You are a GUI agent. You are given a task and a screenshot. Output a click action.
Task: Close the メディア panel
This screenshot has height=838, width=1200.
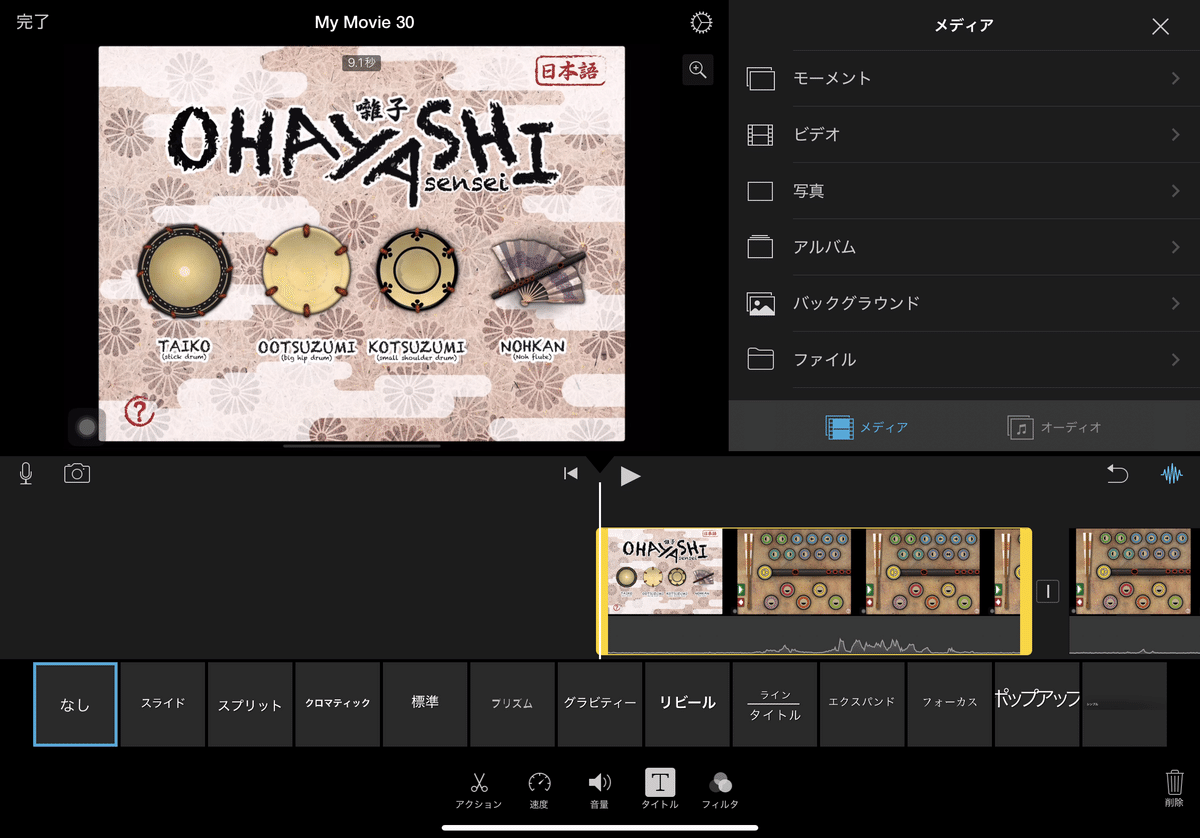1160,27
